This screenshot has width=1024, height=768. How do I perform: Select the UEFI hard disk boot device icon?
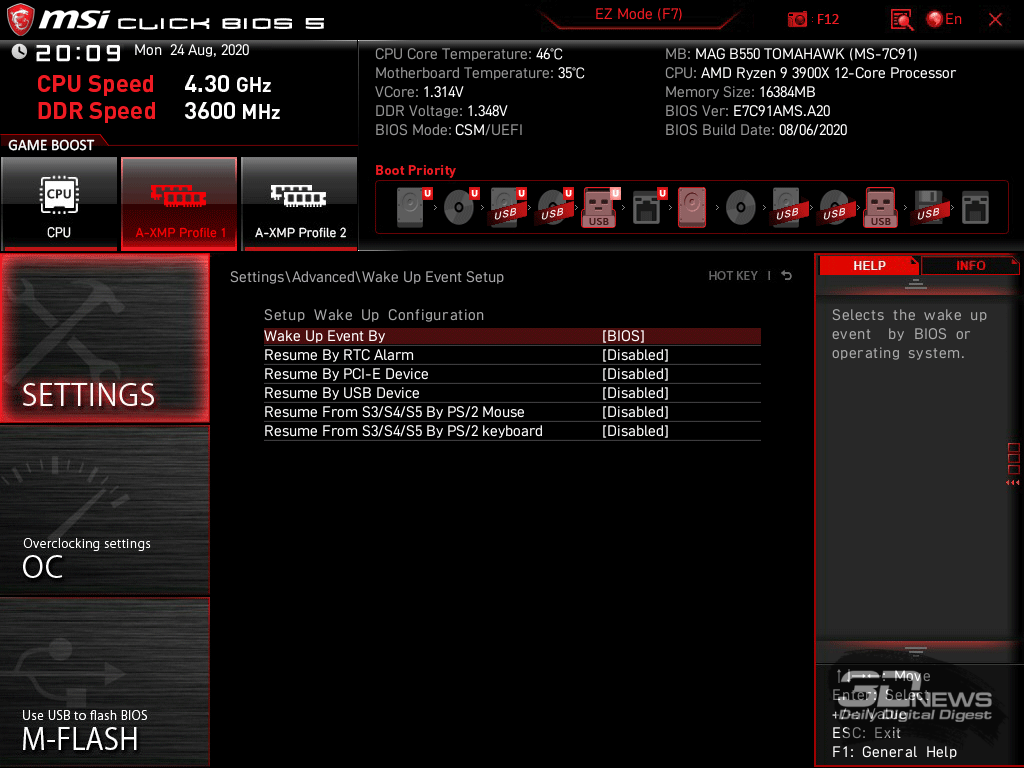(x=415, y=207)
